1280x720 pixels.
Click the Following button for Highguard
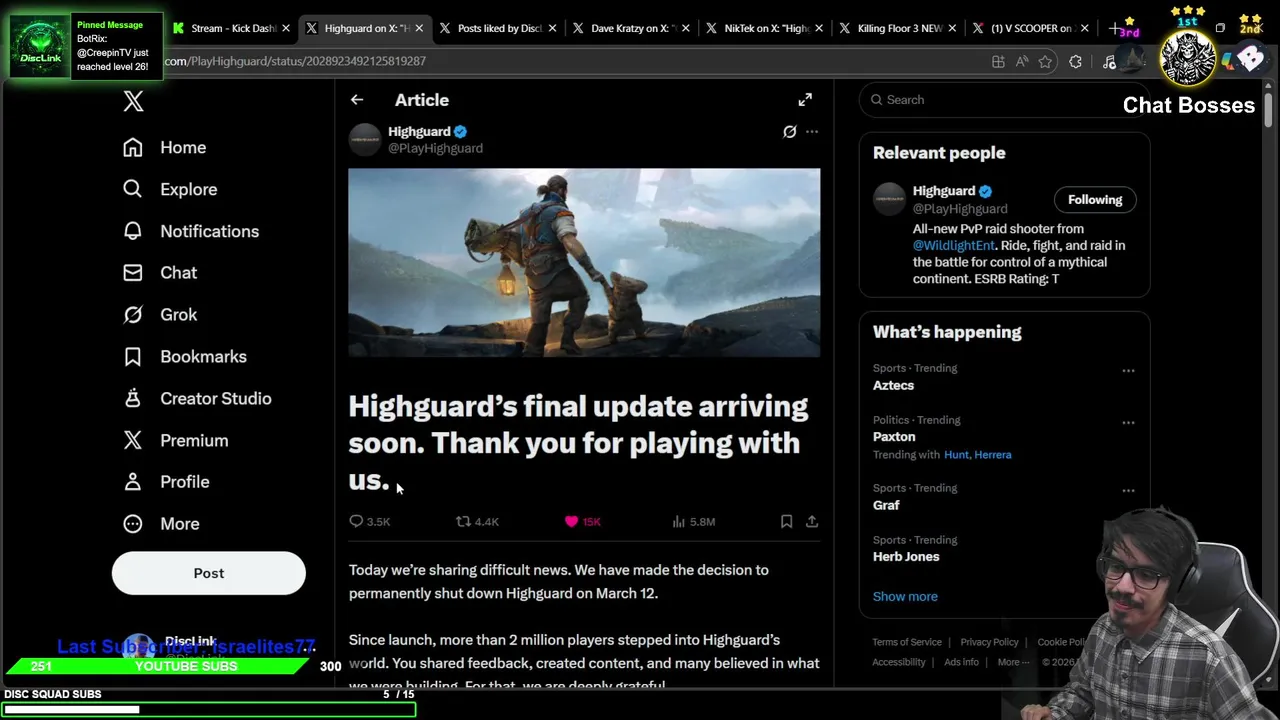coord(1095,199)
